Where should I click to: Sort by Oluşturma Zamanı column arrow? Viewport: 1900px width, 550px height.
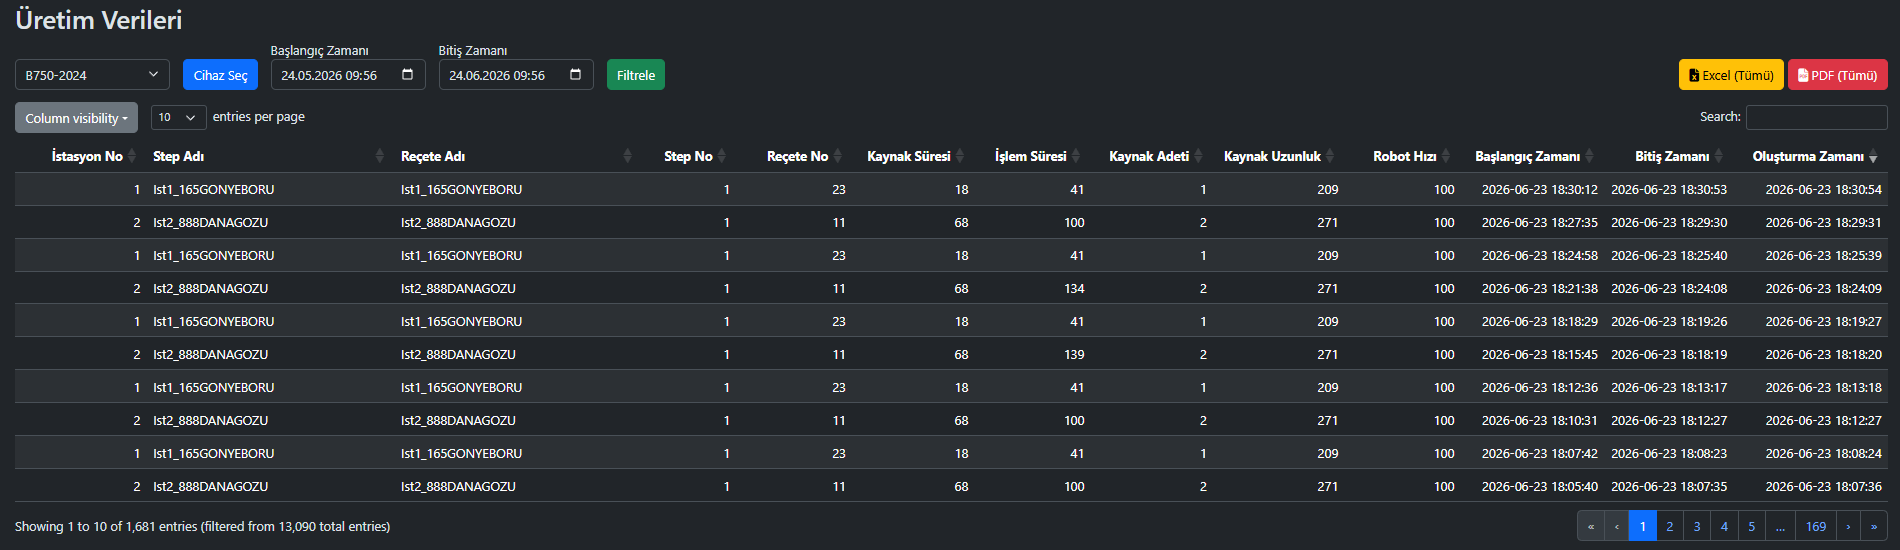click(1873, 157)
